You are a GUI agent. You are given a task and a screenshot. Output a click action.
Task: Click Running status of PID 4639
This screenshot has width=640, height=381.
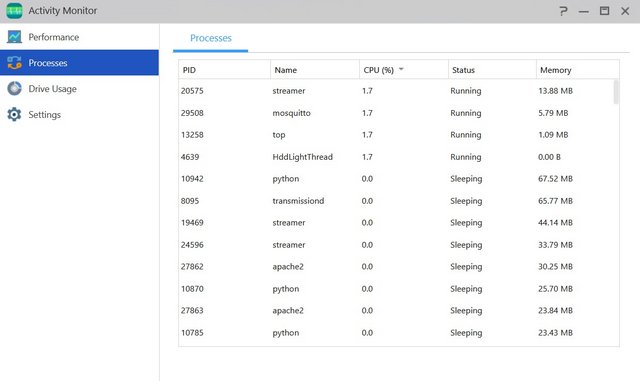[x=466, y=157]
